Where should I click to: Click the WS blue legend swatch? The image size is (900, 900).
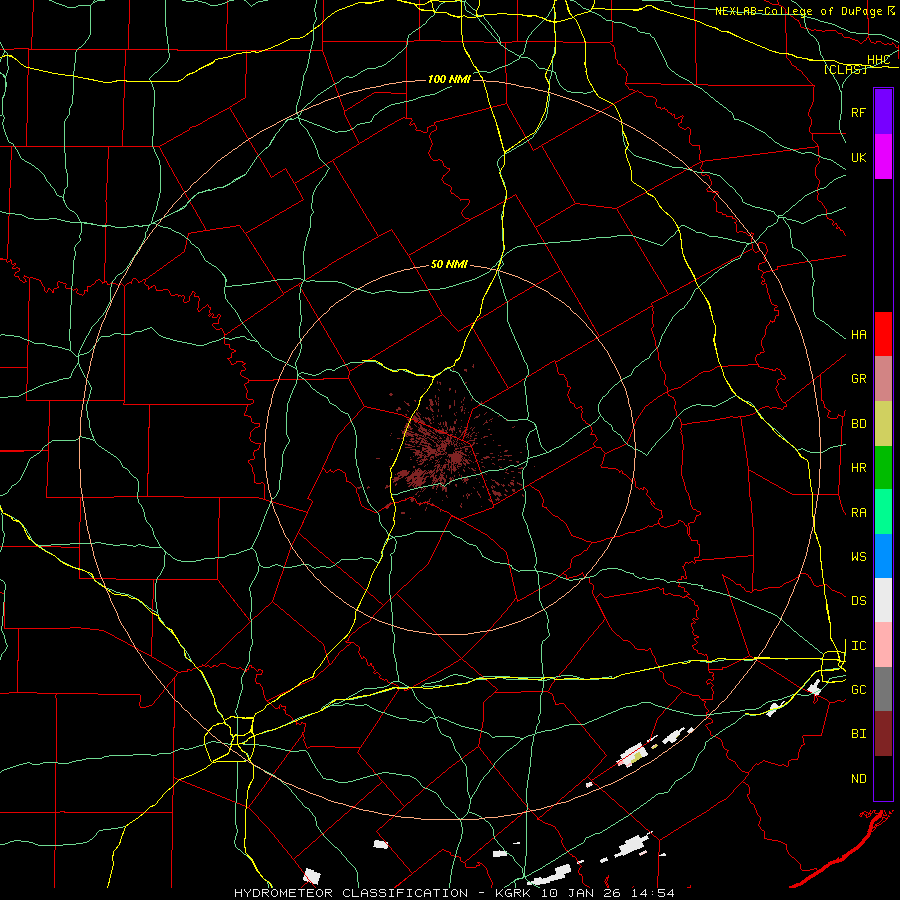tap(883, 556)
